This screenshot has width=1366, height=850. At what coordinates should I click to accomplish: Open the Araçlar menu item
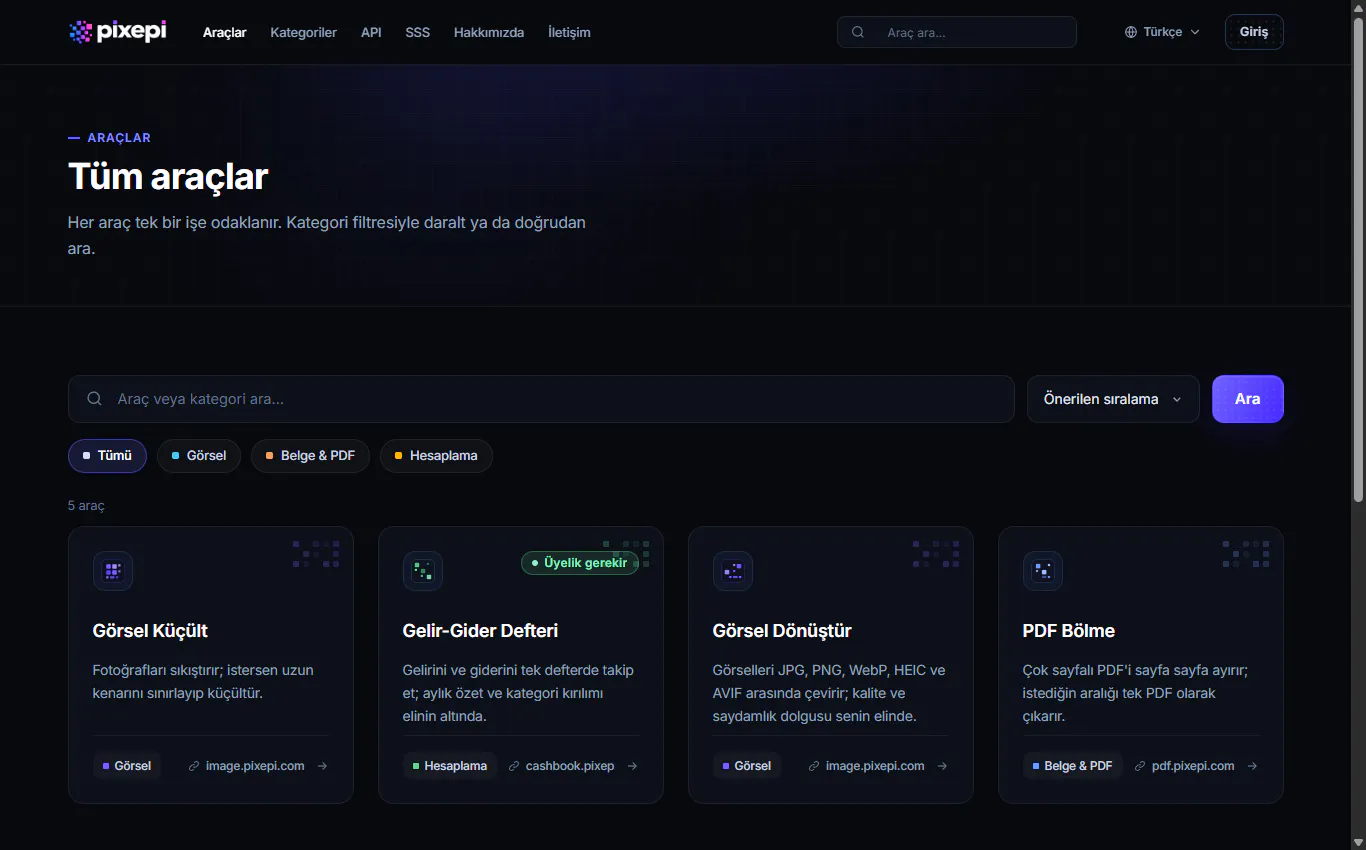click(x=225, y=32)
